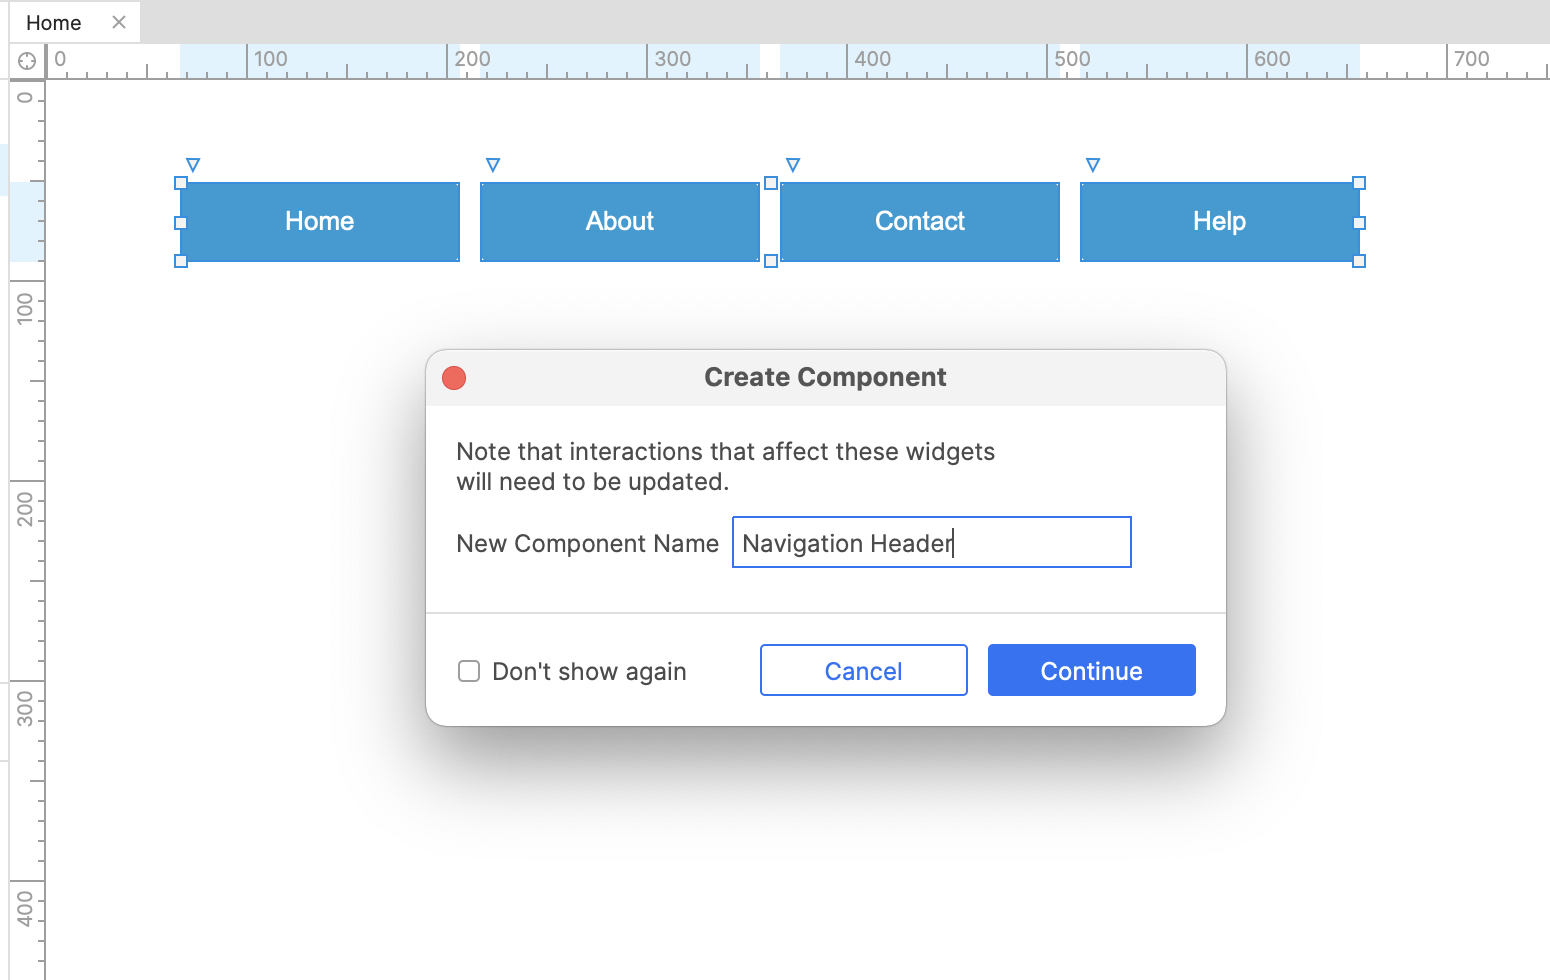
Task: Click the triangle marker above Help widget
Action: [x=1093, y=165]
